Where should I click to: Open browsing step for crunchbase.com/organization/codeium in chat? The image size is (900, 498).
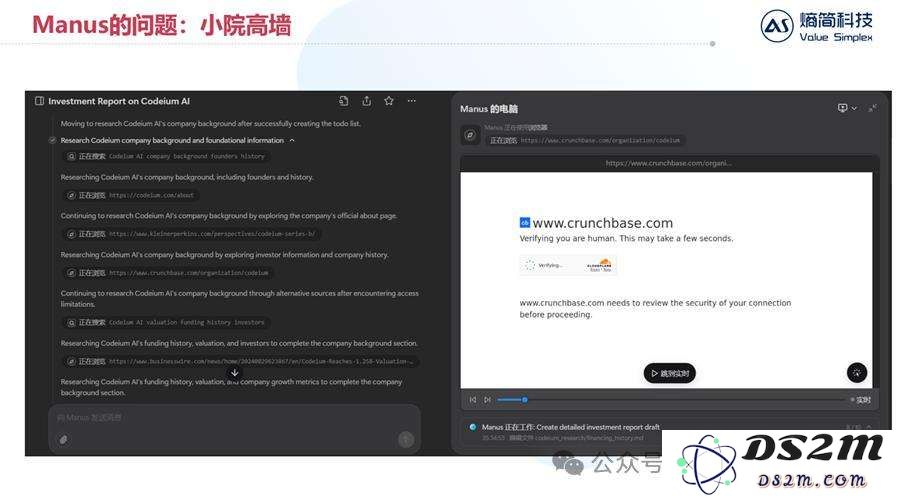[x=168, y=273]
